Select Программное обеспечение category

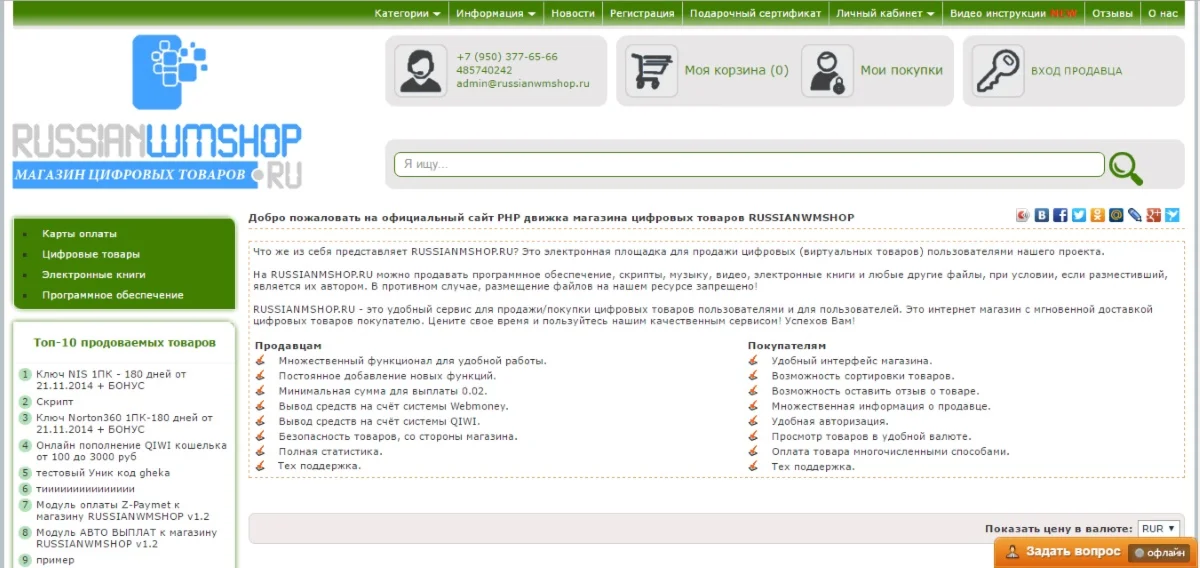(x=113, y=295)
